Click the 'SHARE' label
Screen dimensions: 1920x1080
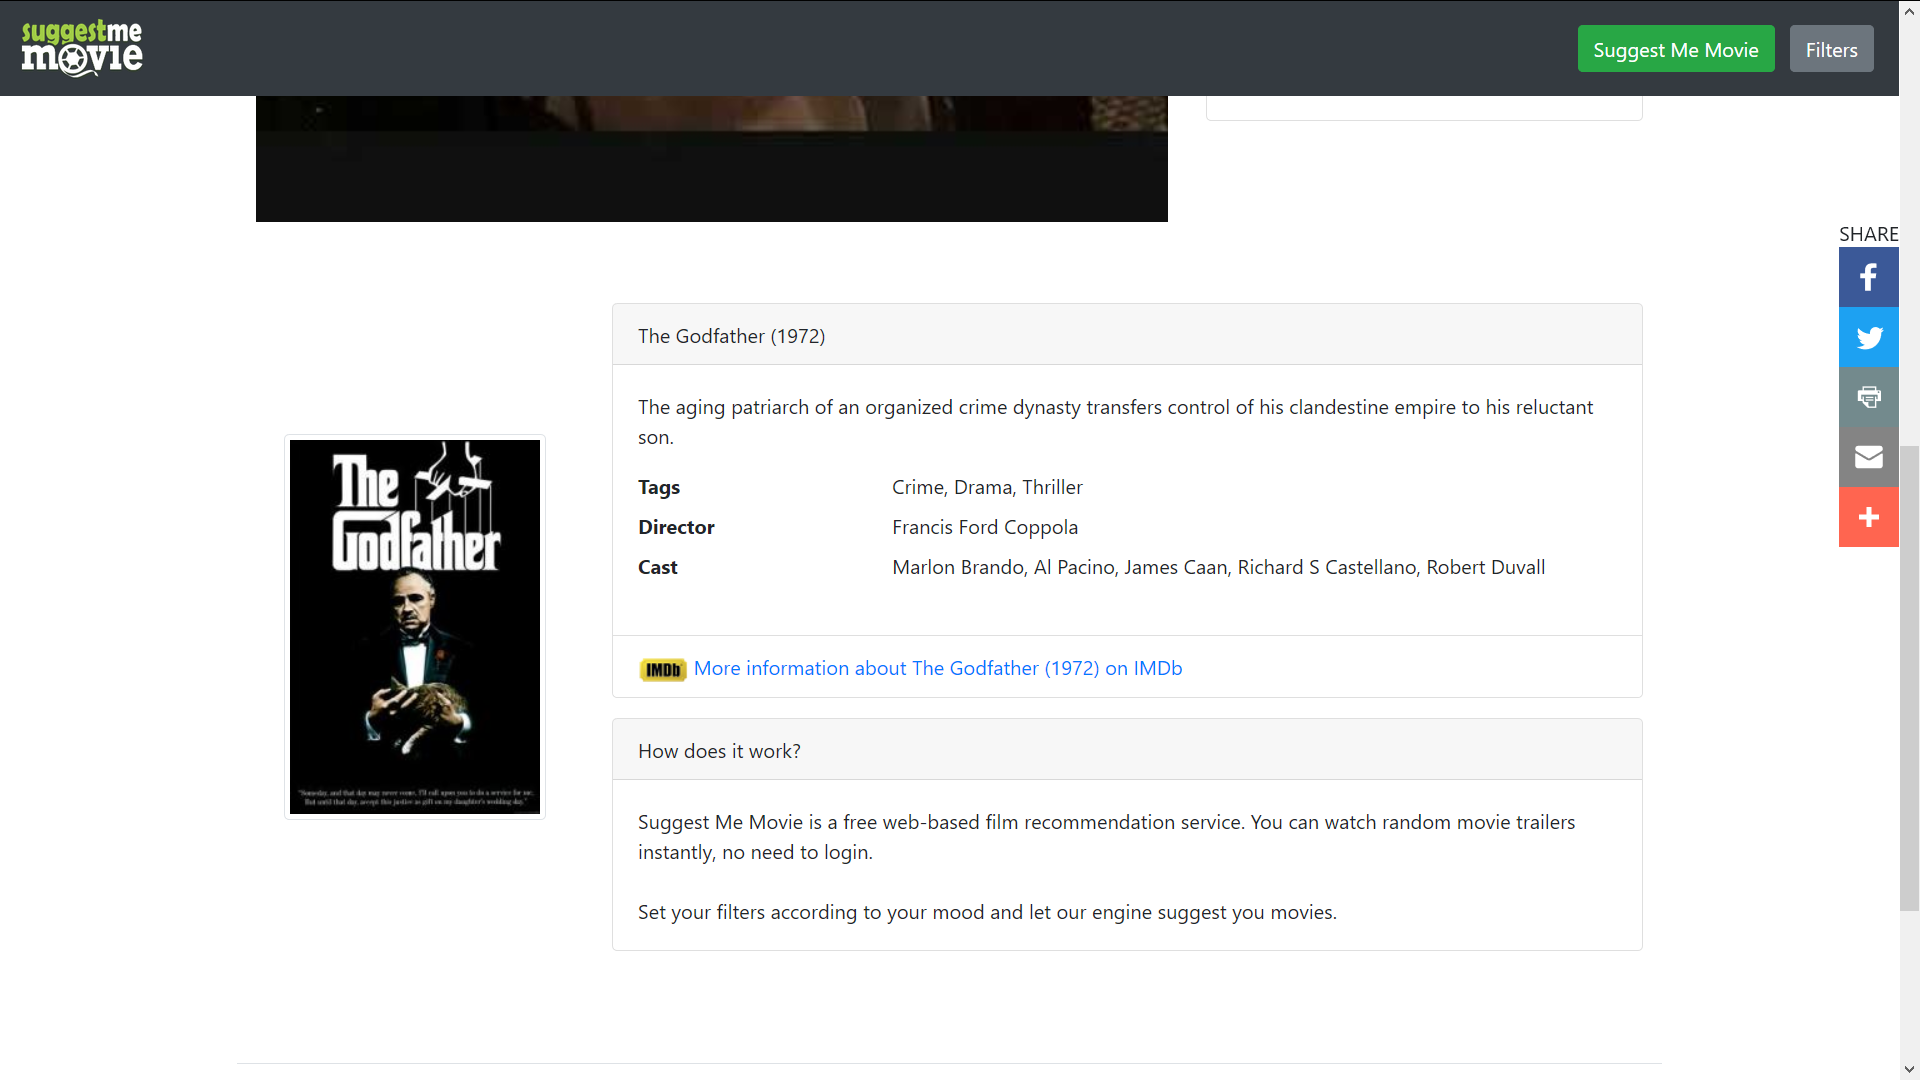pos(1868,234)
